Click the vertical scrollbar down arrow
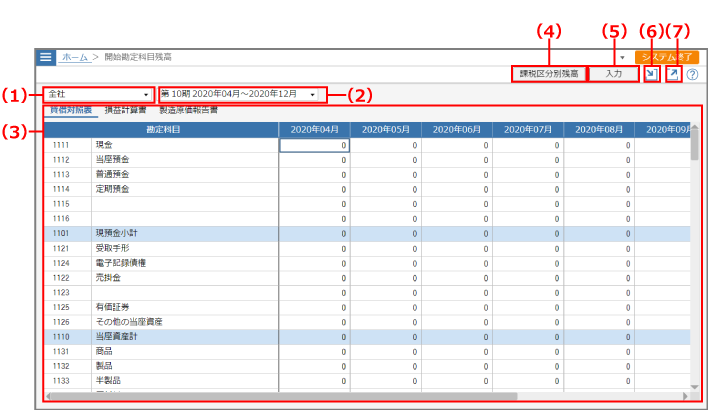Screen dimensions: 708x410 694,386
